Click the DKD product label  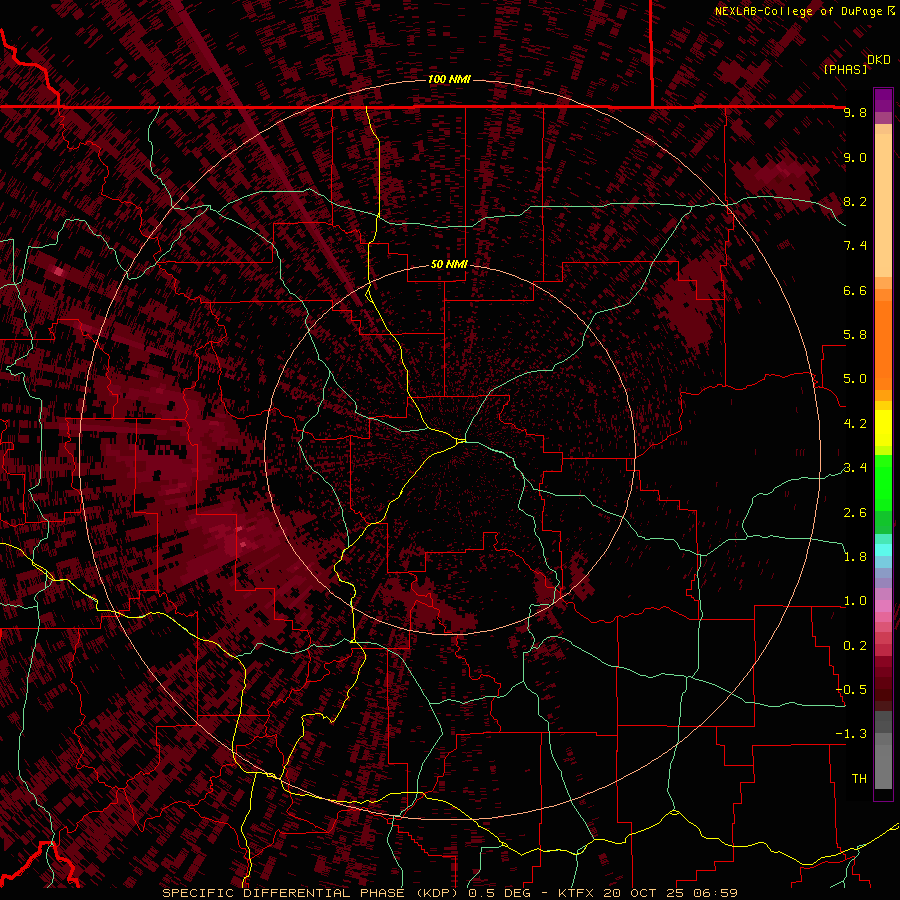878,60
